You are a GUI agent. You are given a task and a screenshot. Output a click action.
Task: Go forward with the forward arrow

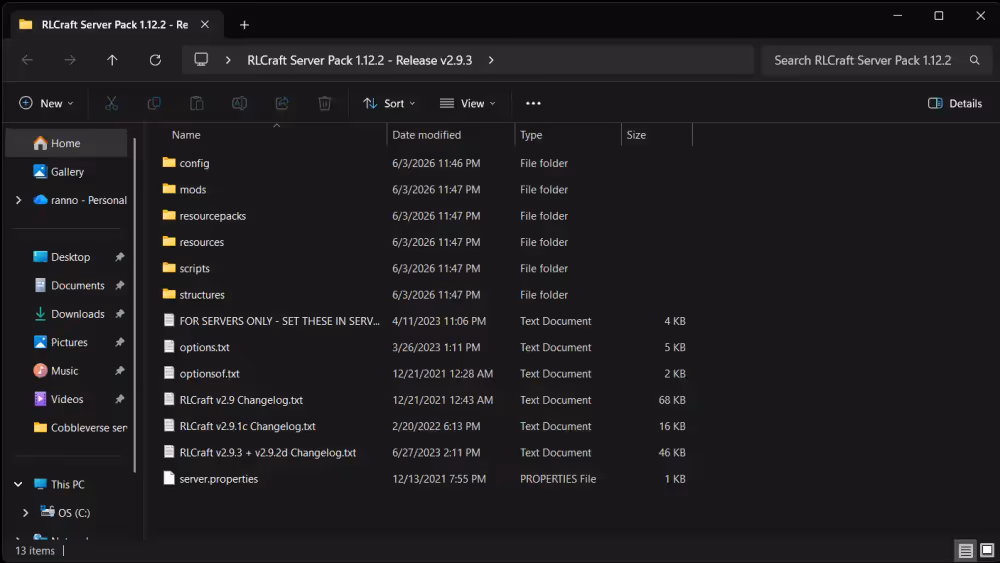[70, 60]
